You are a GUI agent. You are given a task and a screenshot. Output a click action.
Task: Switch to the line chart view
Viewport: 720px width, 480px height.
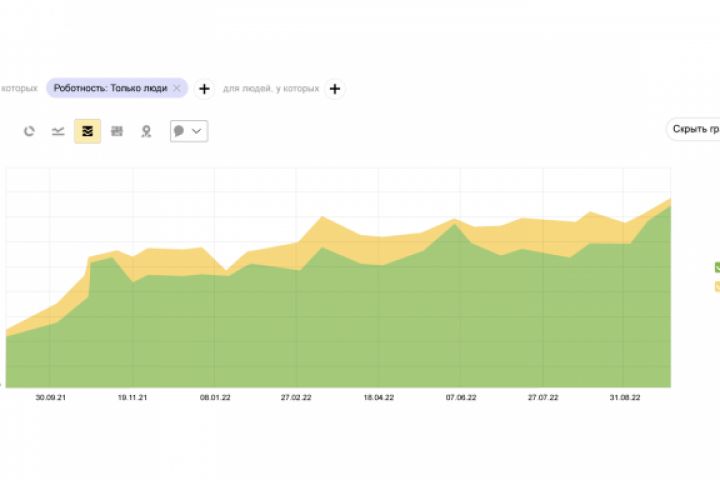pyautogui.click(x=58, y=131)
